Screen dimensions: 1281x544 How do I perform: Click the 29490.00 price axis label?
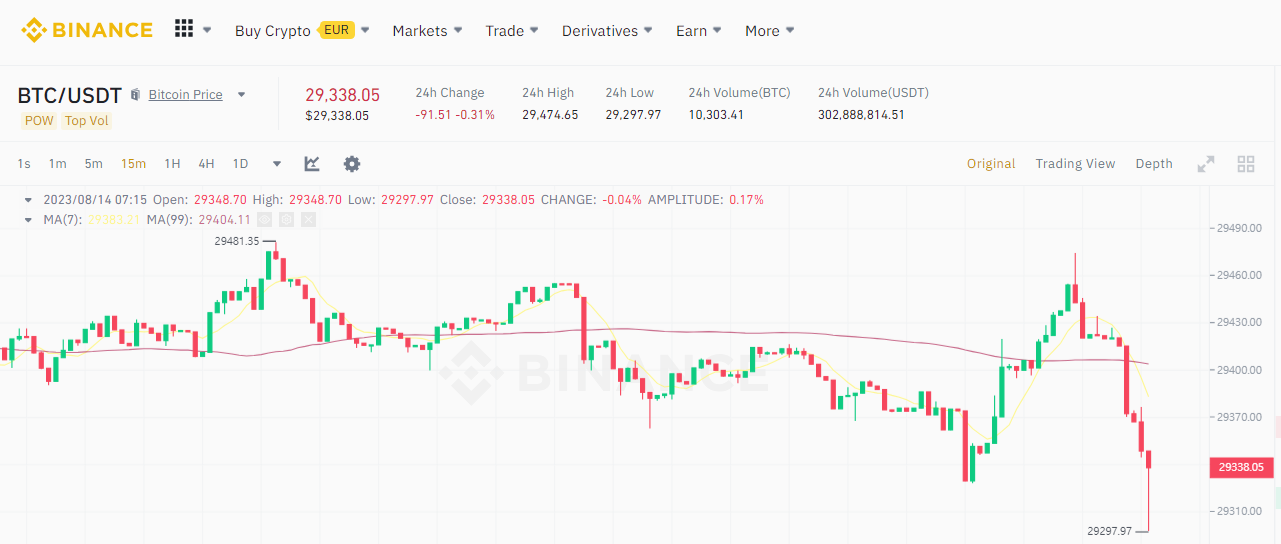coord(1239,228)
